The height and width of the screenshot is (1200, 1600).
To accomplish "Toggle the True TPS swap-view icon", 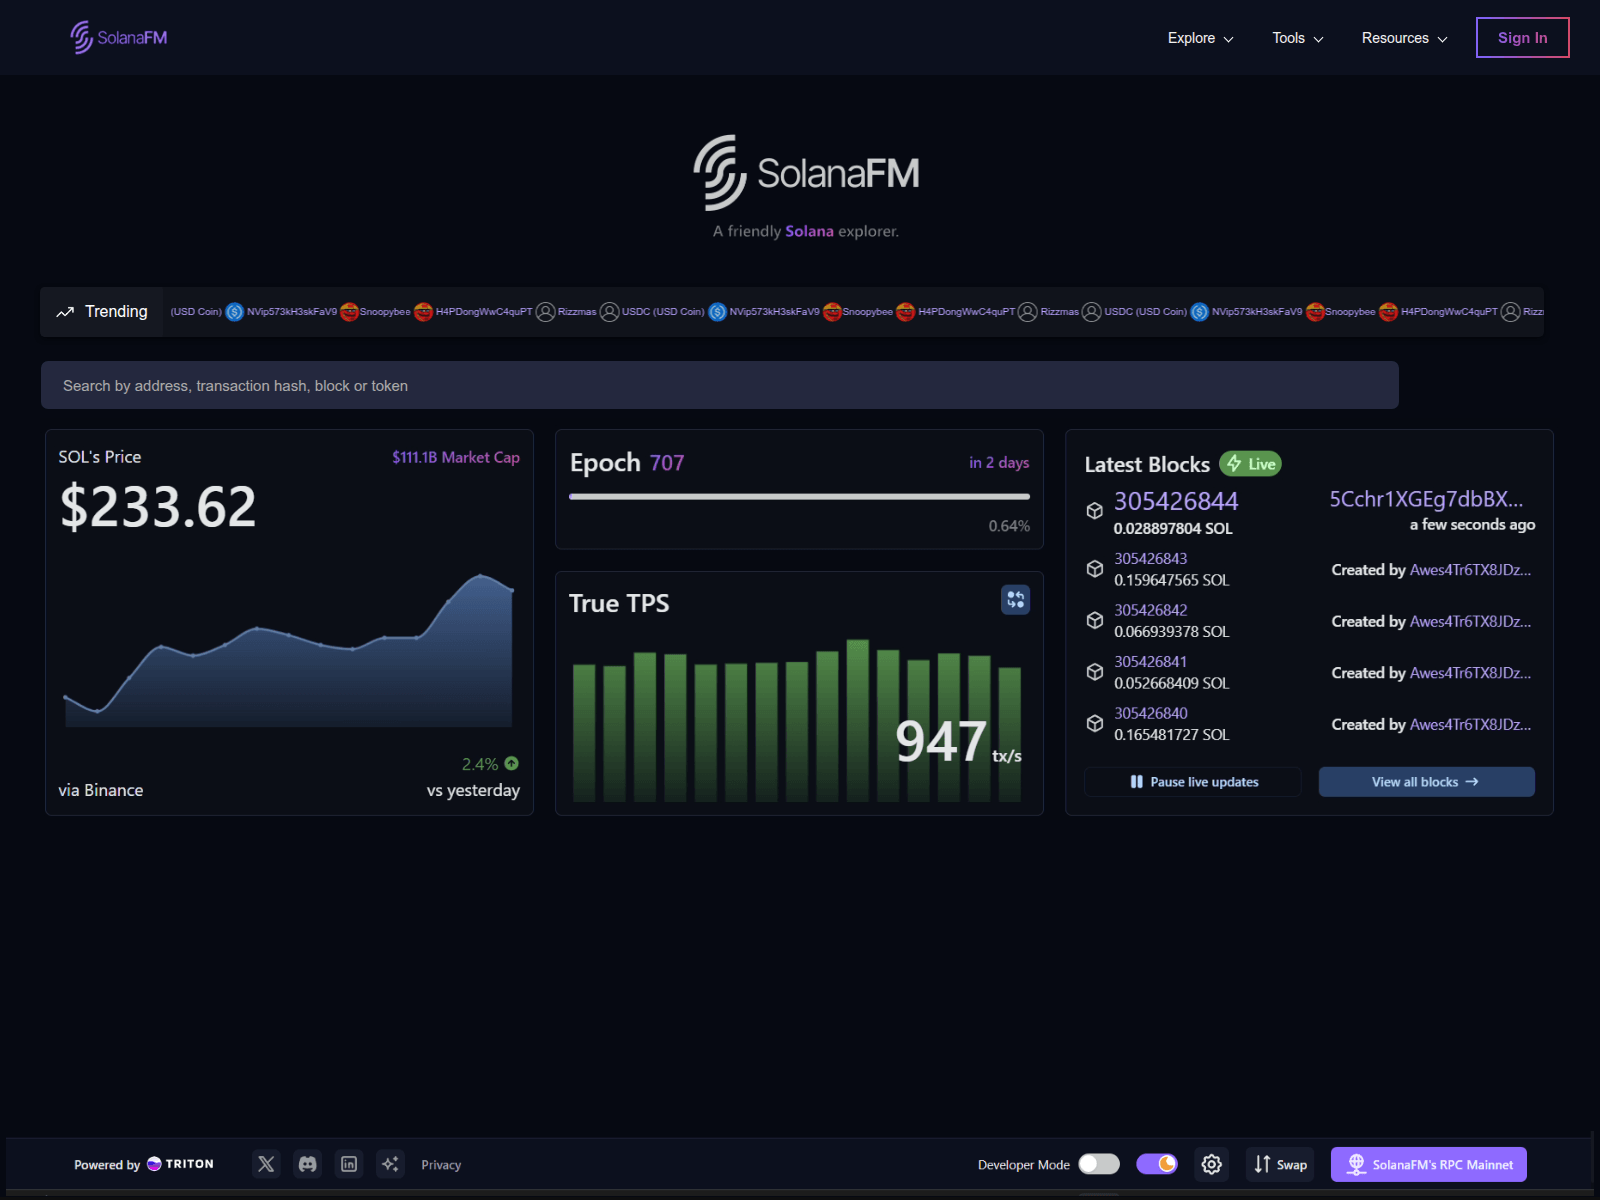I will (1015, 600).
